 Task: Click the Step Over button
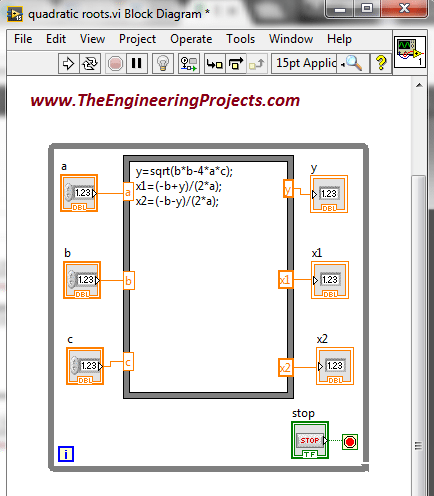(236, 63)
